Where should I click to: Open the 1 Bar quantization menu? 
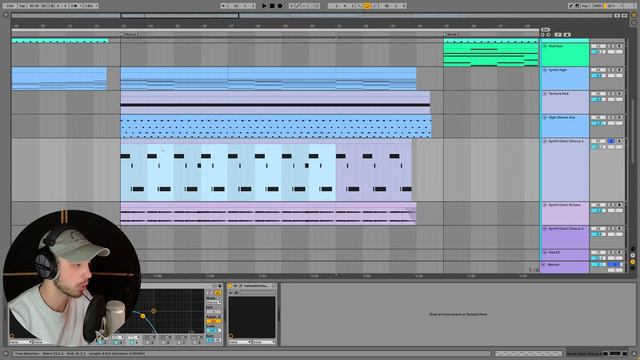[x=91, y=6]
